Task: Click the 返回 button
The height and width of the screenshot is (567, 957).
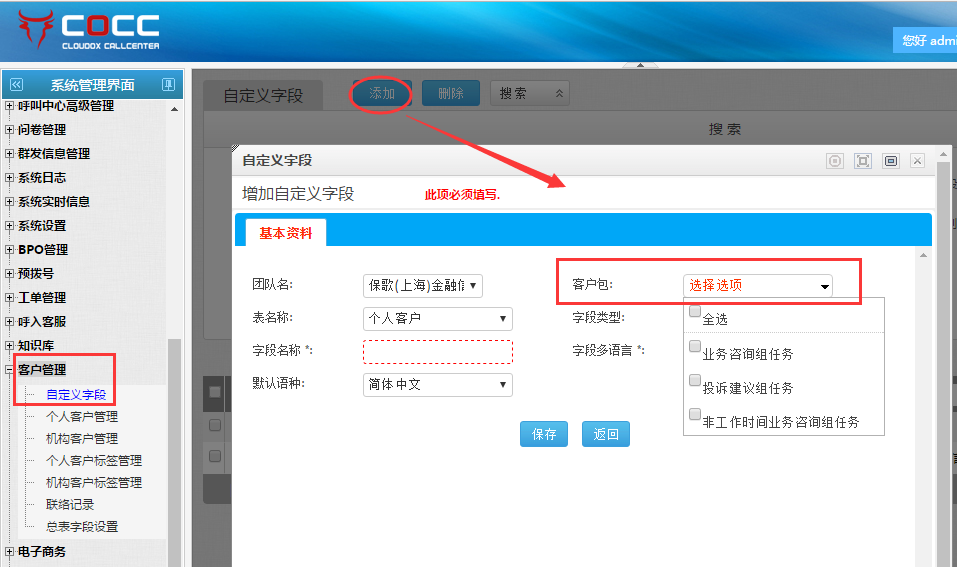Action: (606, 434)
